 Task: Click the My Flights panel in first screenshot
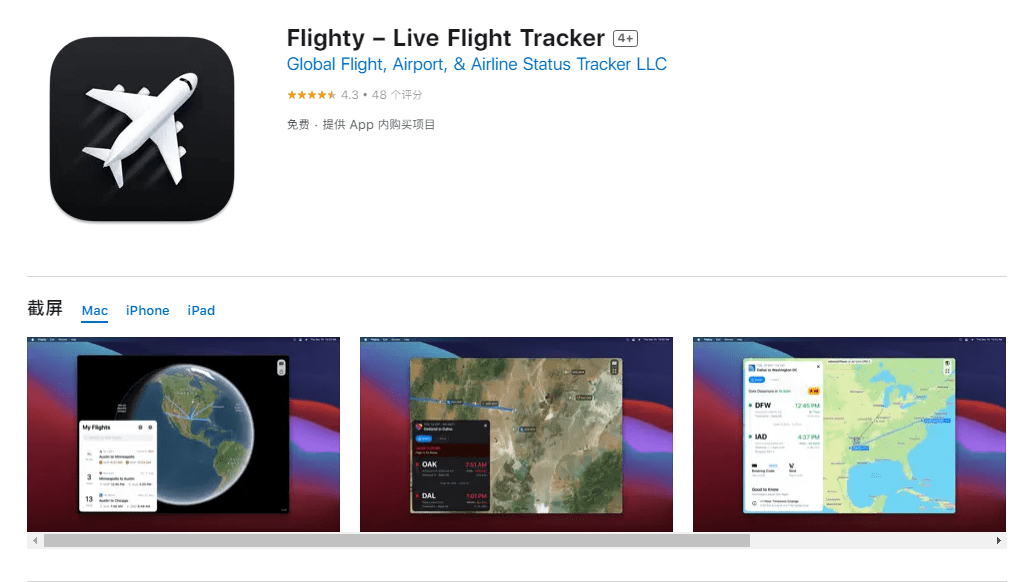118,466
